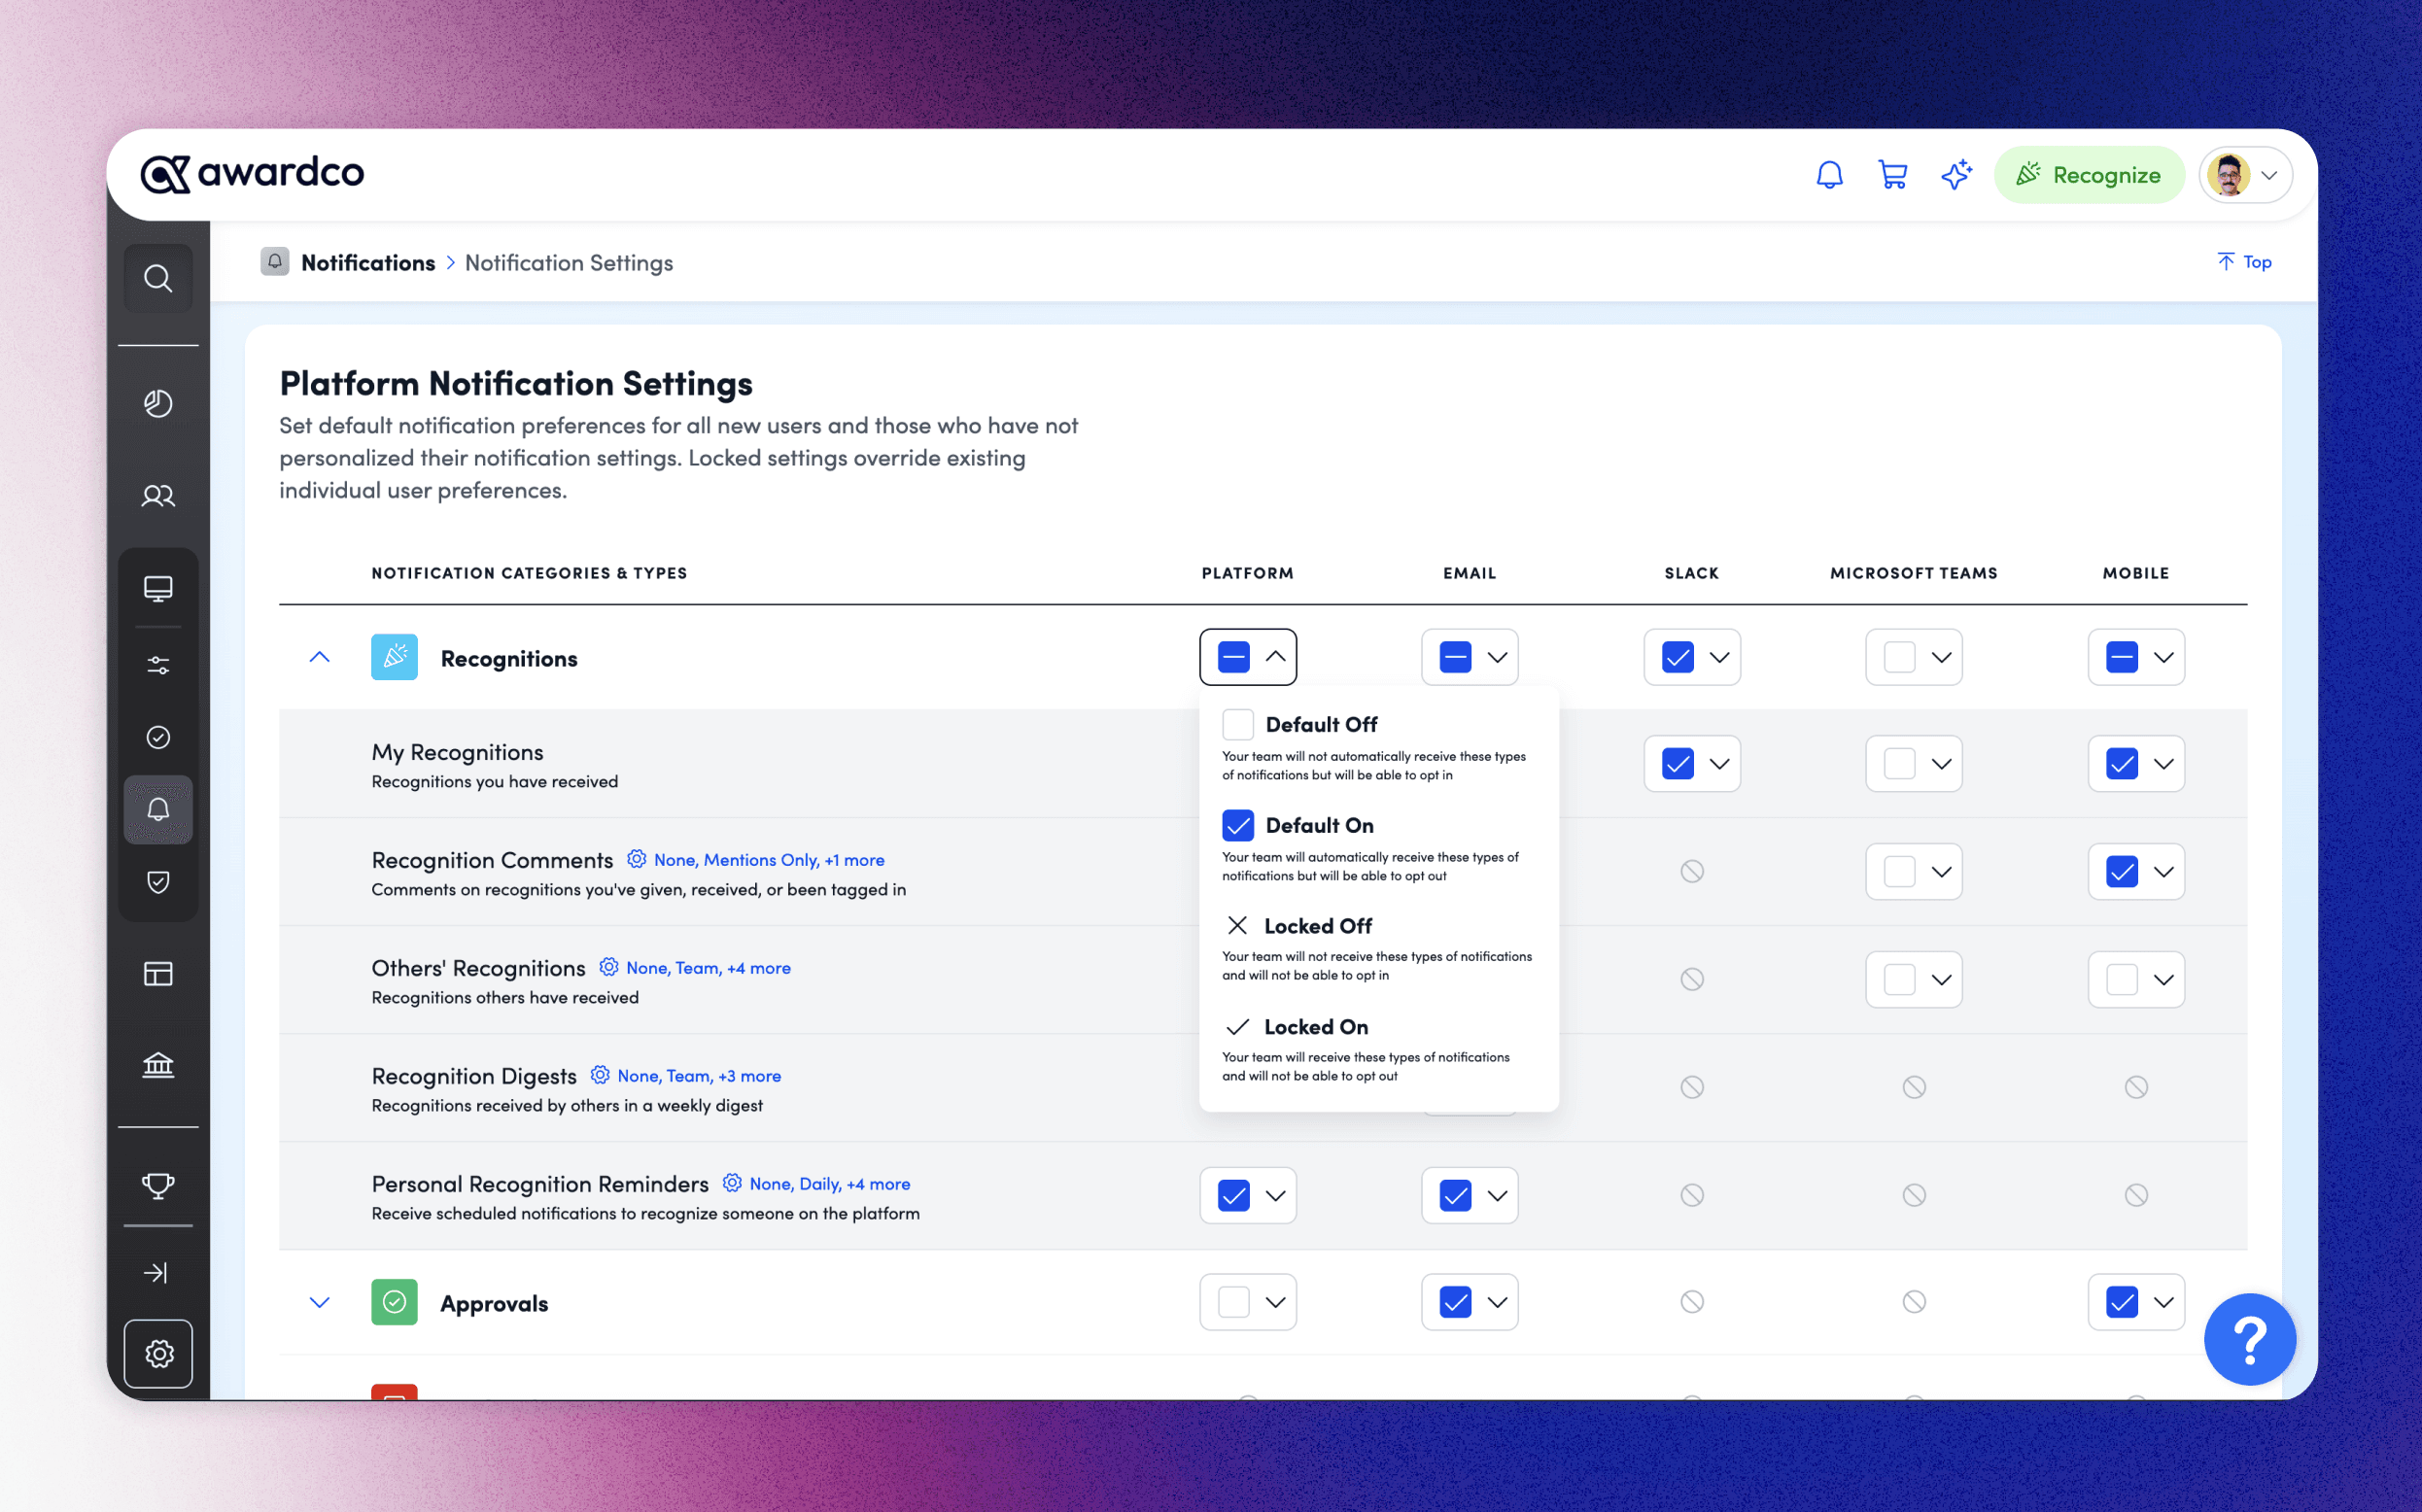Toggle Others' Recognitions Mobile checkbox

2121,980
